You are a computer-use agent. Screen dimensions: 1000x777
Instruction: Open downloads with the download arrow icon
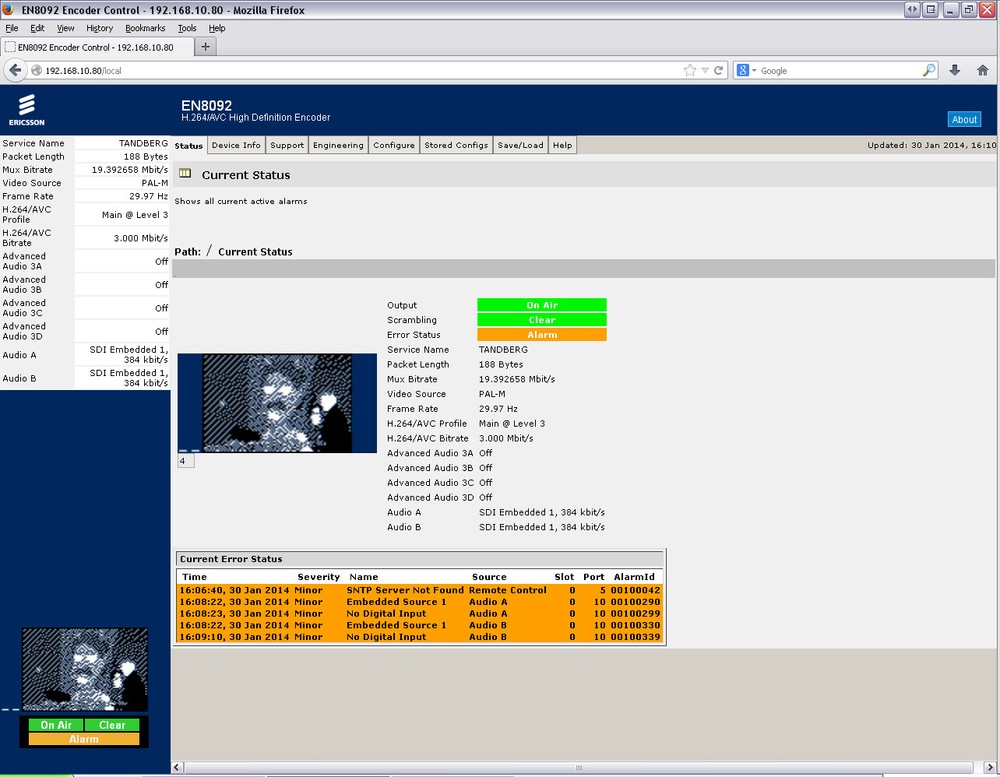click(953, 70)
